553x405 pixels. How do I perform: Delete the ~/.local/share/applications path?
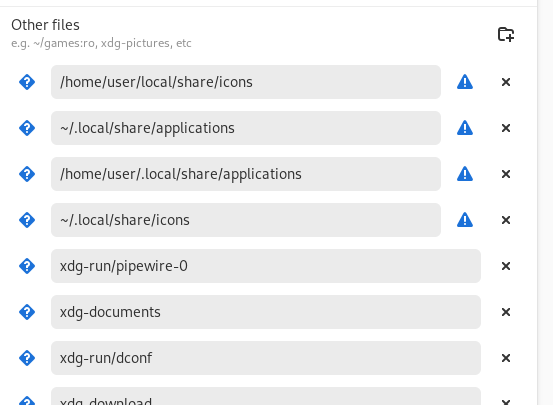[x=506, y=128]
